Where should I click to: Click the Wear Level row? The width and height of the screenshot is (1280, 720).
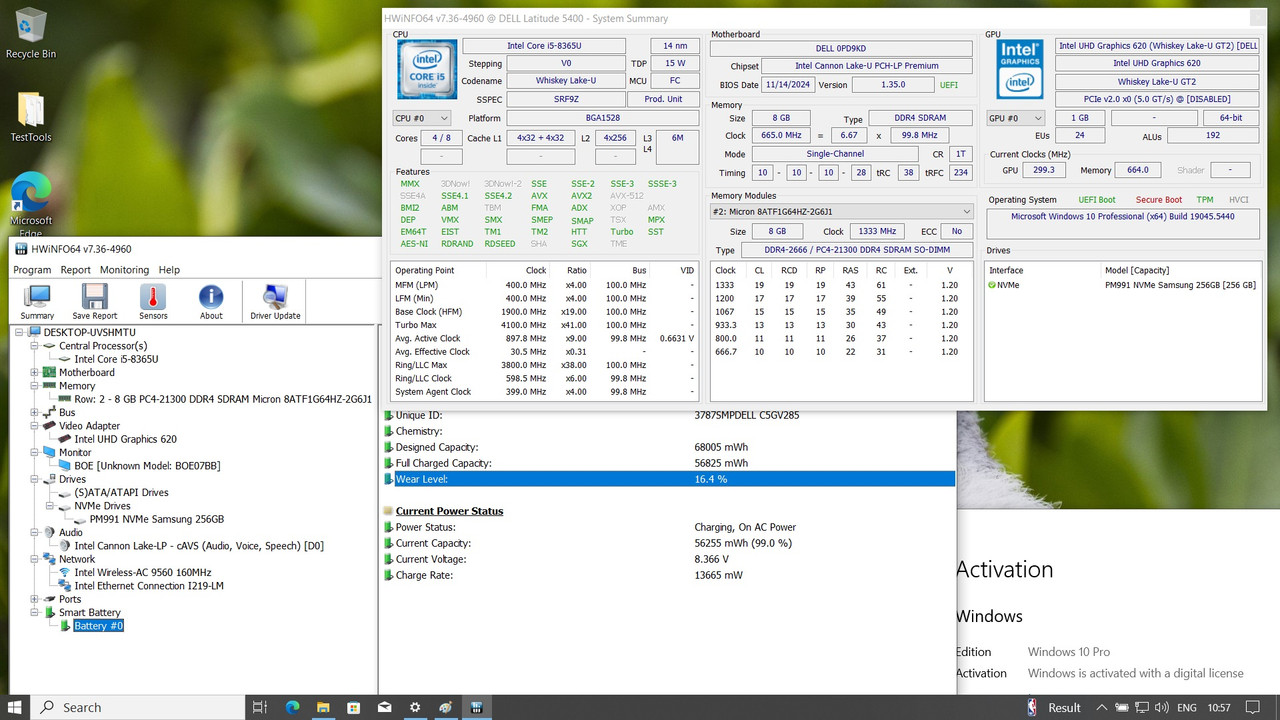(x=668, y=479)
